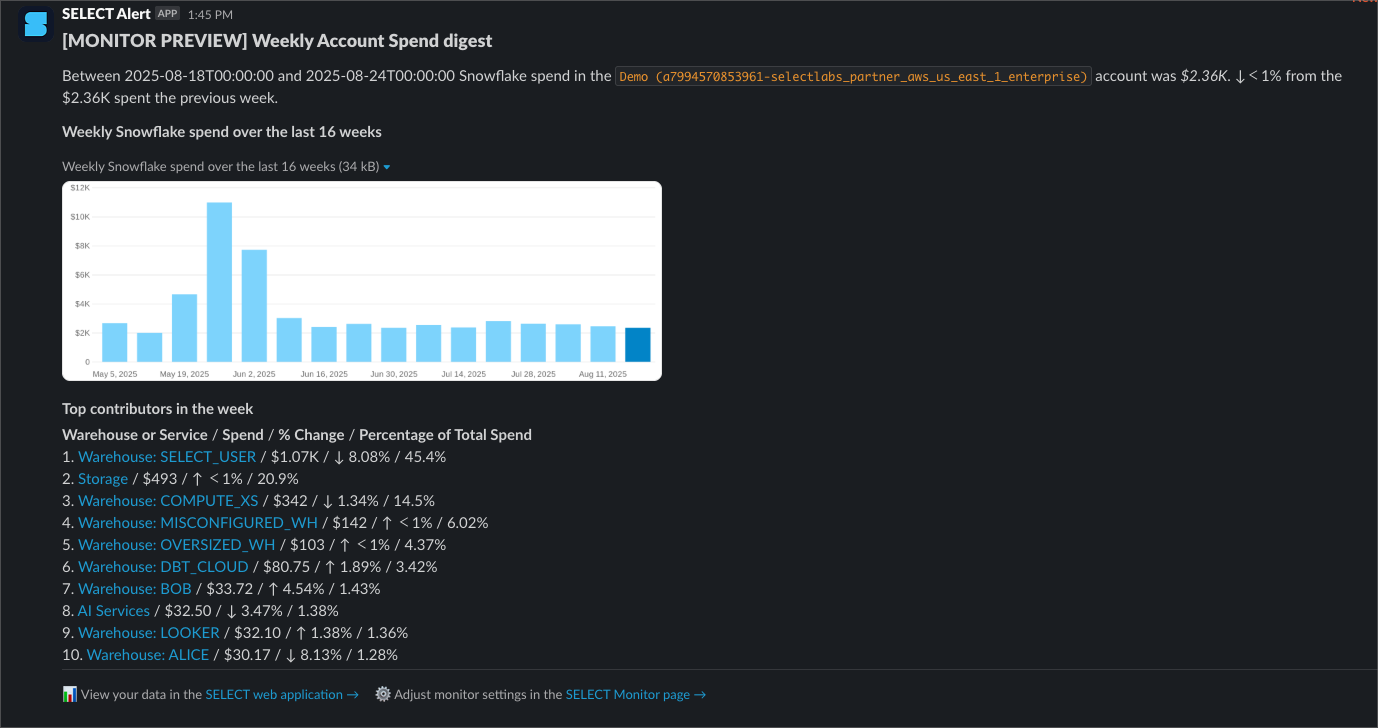Click the 'Percentage of Total Spend' column header text
Image resolution: width=1378 pixels, height=728 pixels.
(445, 435)
